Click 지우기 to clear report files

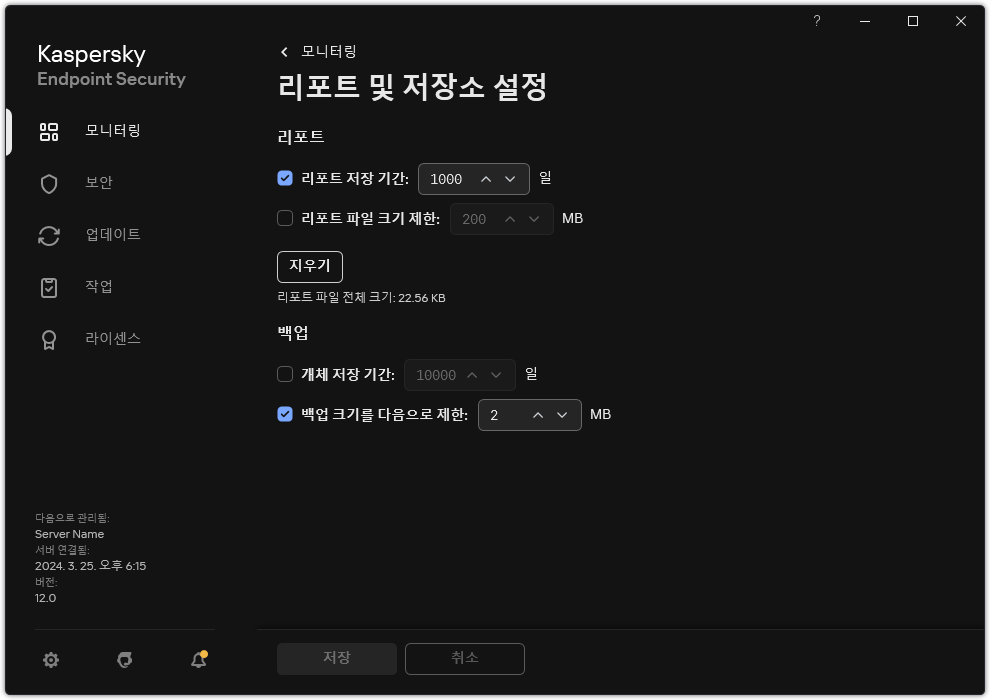coord(309,267)
